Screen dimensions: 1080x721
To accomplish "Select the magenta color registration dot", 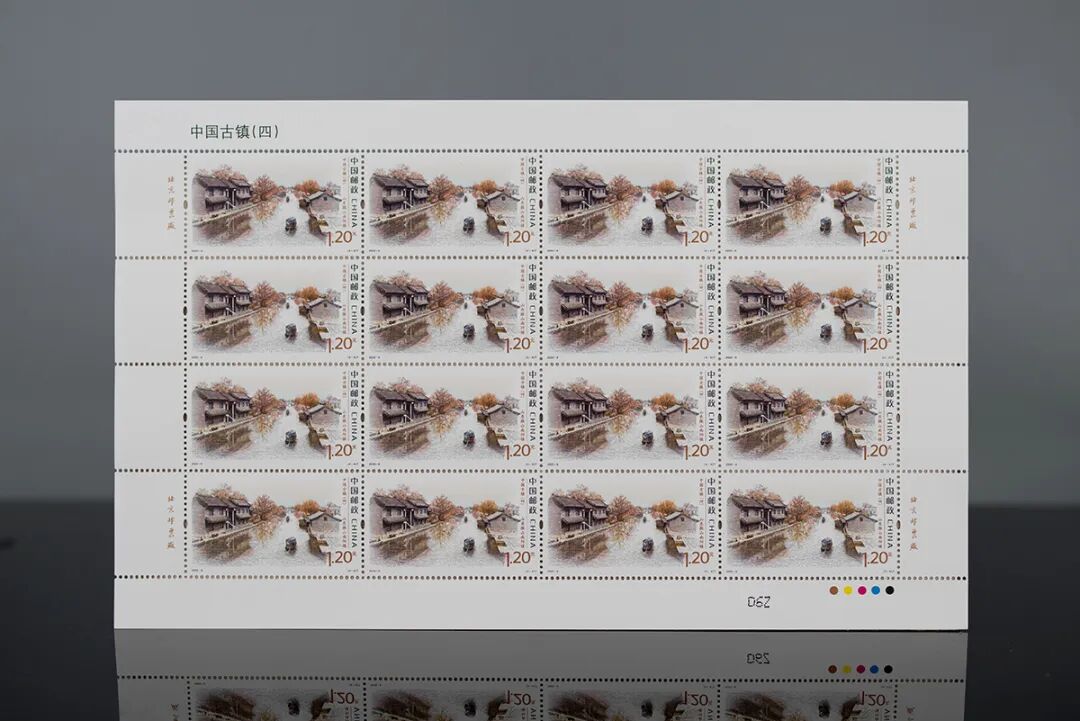I will coord(862,591).
